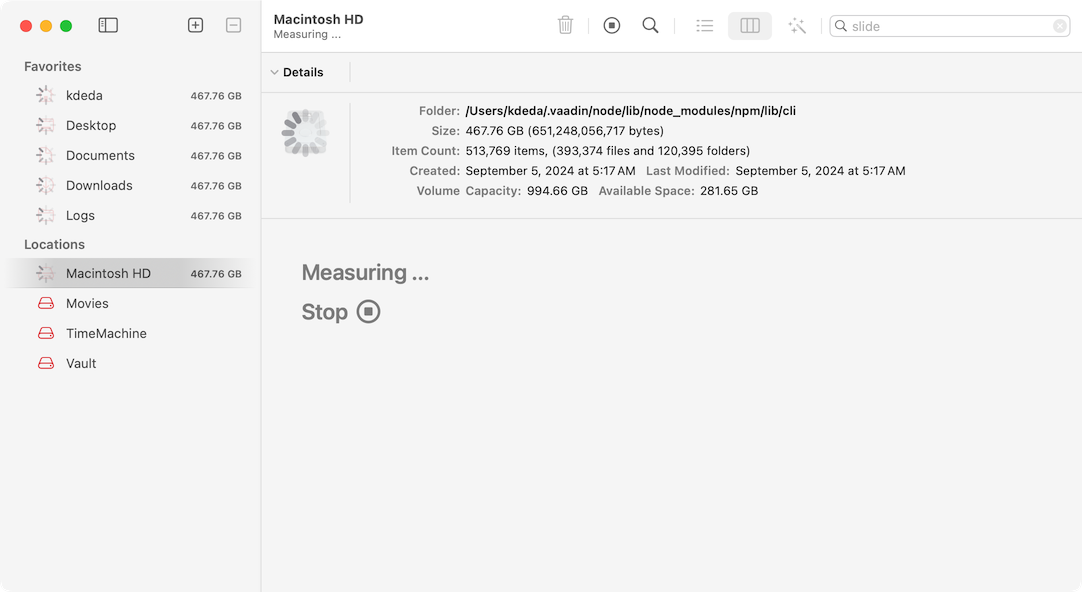Add a new item with the plus icon
The height and width of the screenshot is (592, 1082).
click(196, 25)
